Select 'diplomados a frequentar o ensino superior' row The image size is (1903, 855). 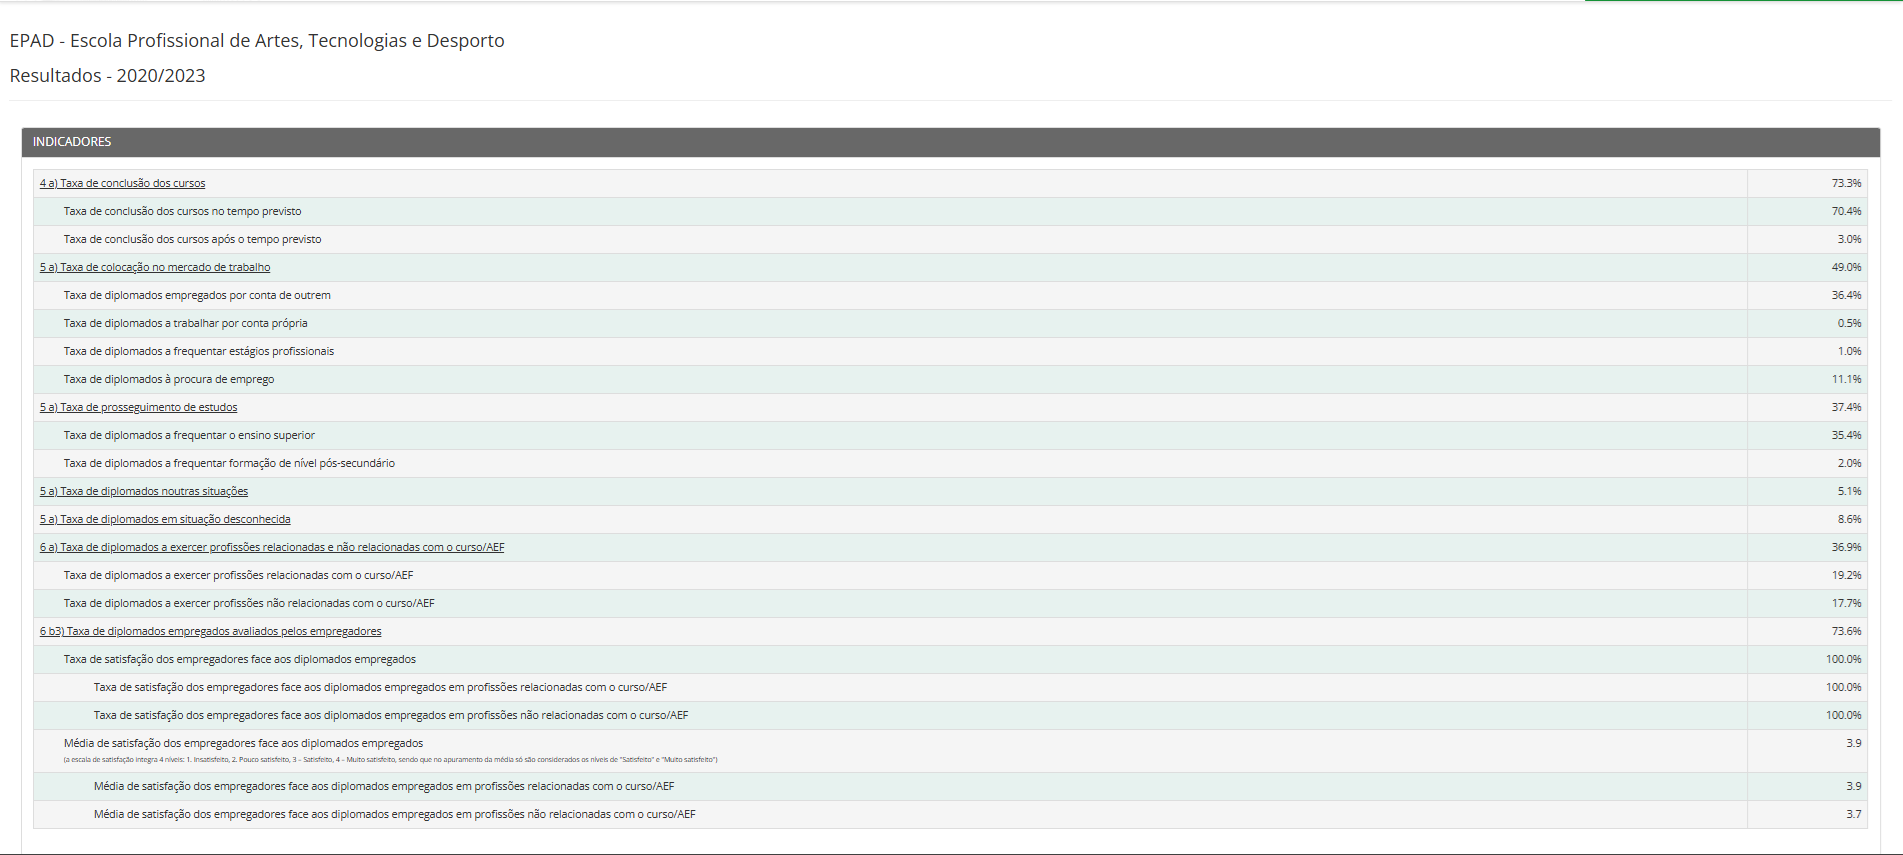189,435
